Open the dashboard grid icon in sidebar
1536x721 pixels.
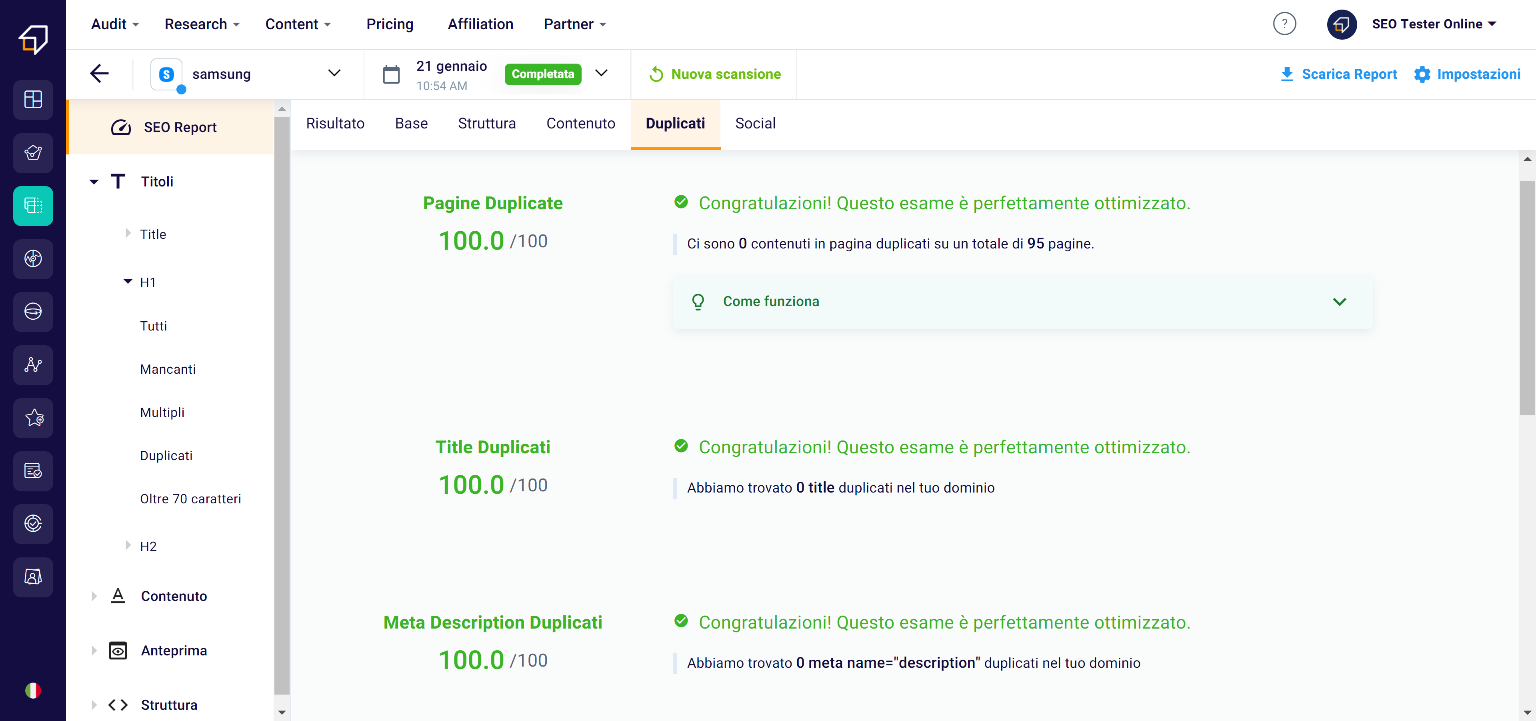coord(33,100)
